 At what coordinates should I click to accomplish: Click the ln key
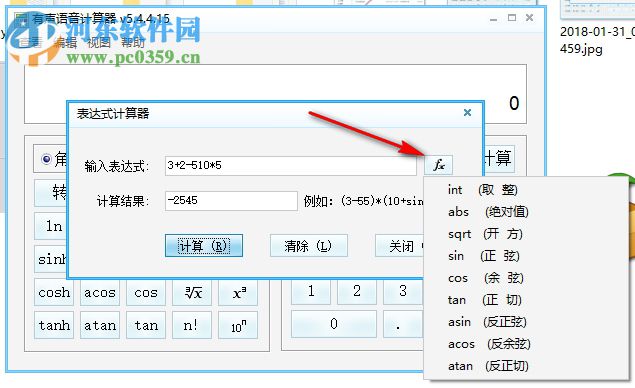pos(51,226)
